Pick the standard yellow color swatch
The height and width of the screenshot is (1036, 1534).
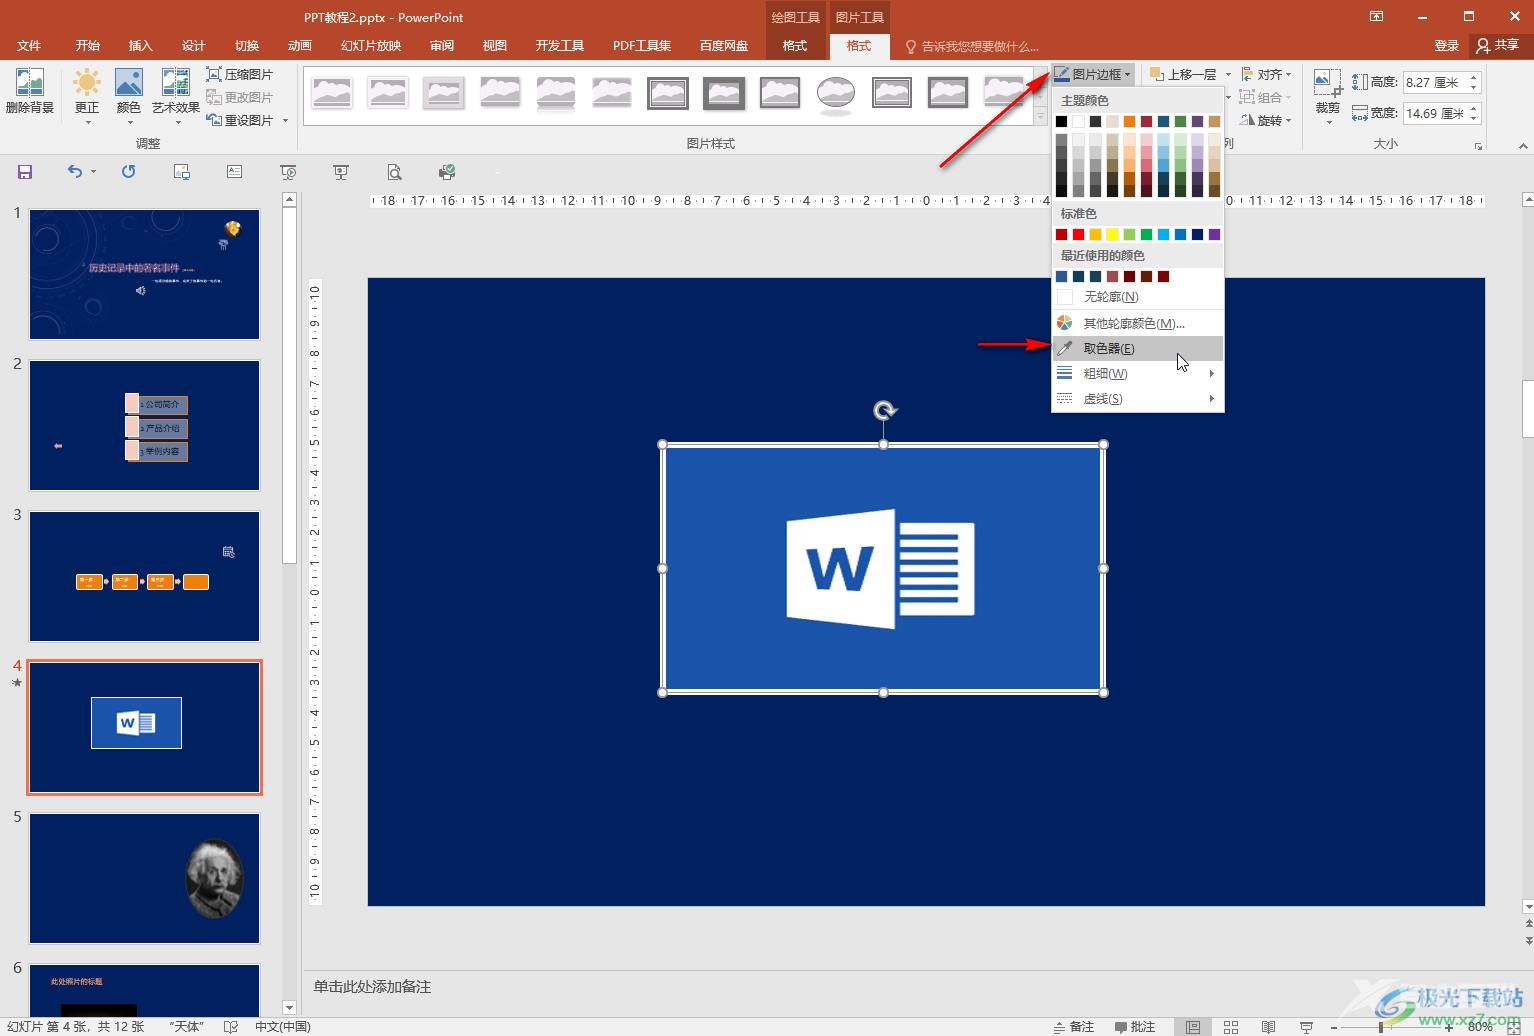coord(1112,234)
